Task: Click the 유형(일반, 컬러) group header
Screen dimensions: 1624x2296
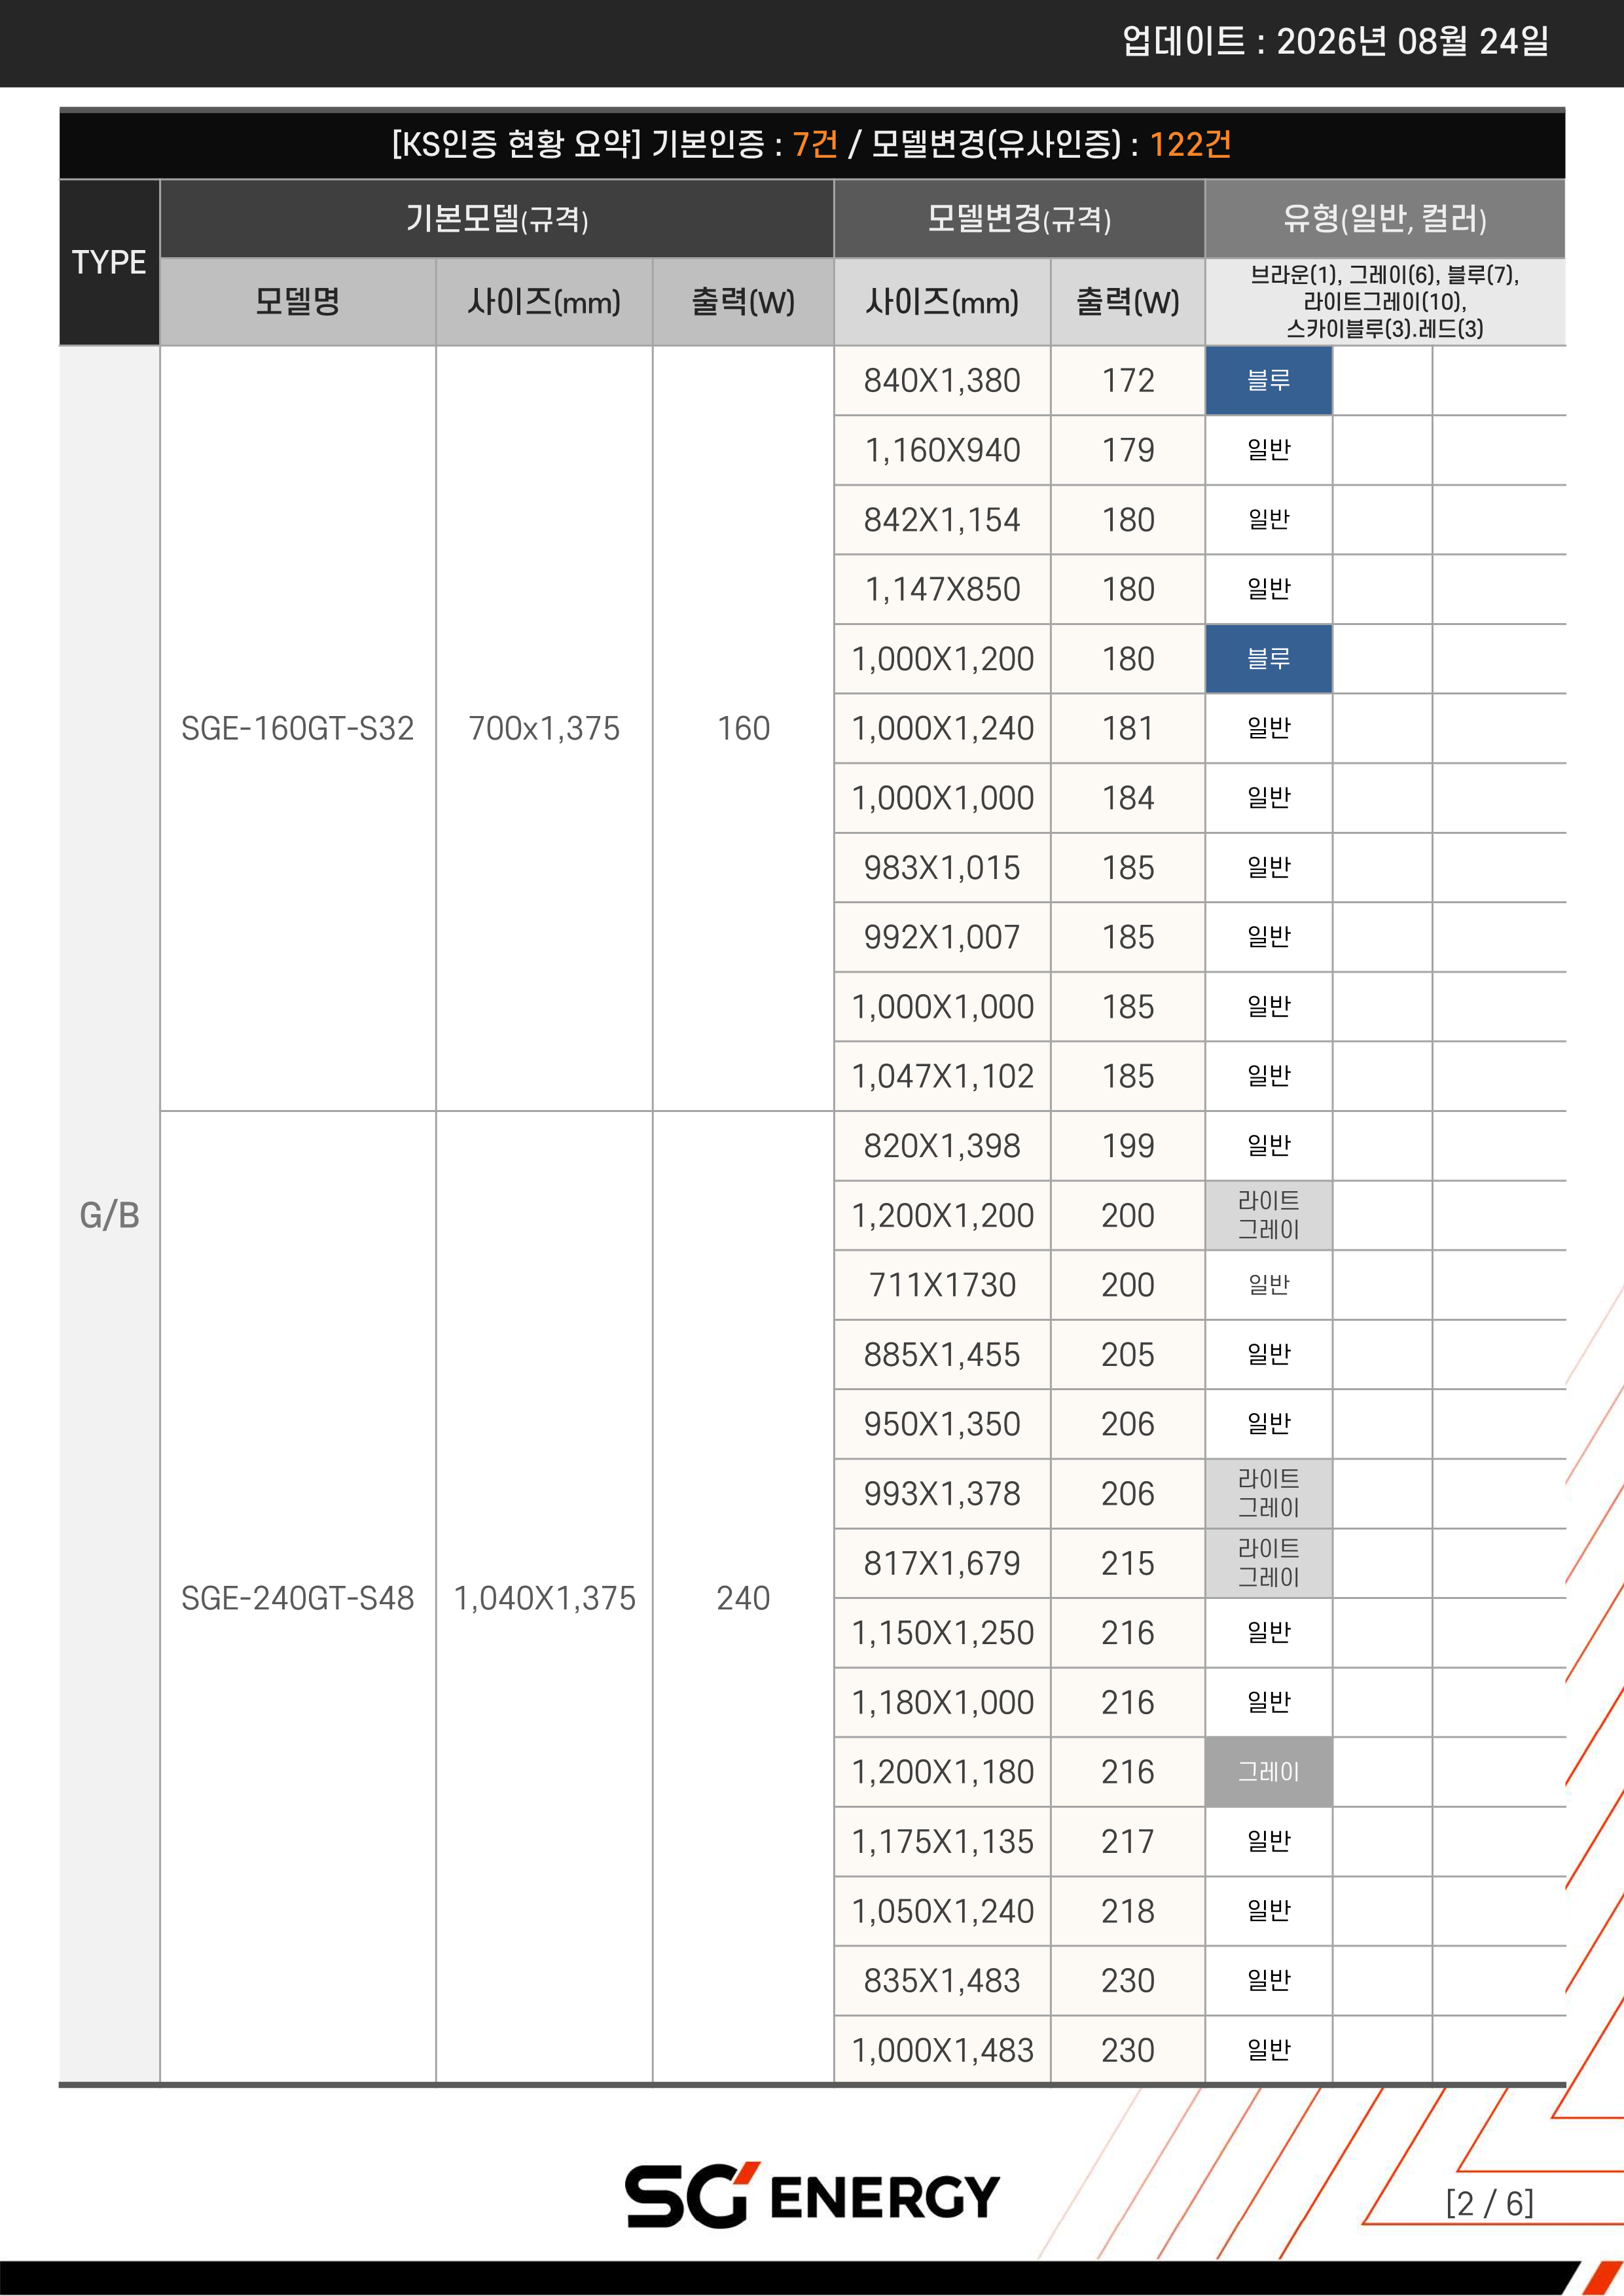Action: pyautogui.click(x=1385, y=219)
